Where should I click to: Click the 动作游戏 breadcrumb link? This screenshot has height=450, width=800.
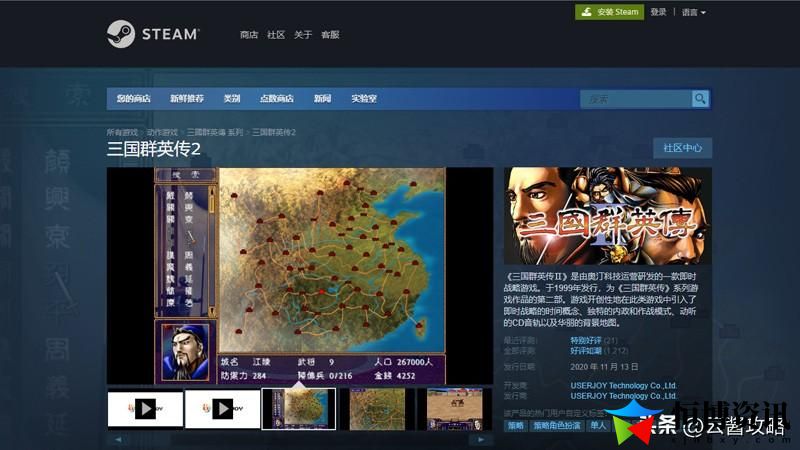162,132
